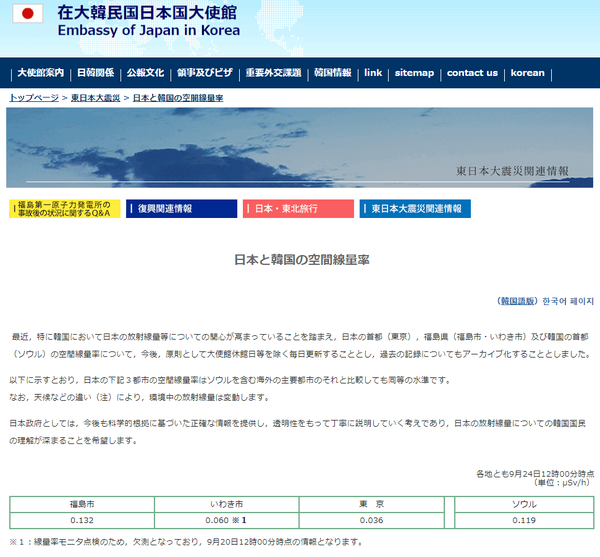
Task: Select the ソウル table header cell
Action: [x=524, y=504]
